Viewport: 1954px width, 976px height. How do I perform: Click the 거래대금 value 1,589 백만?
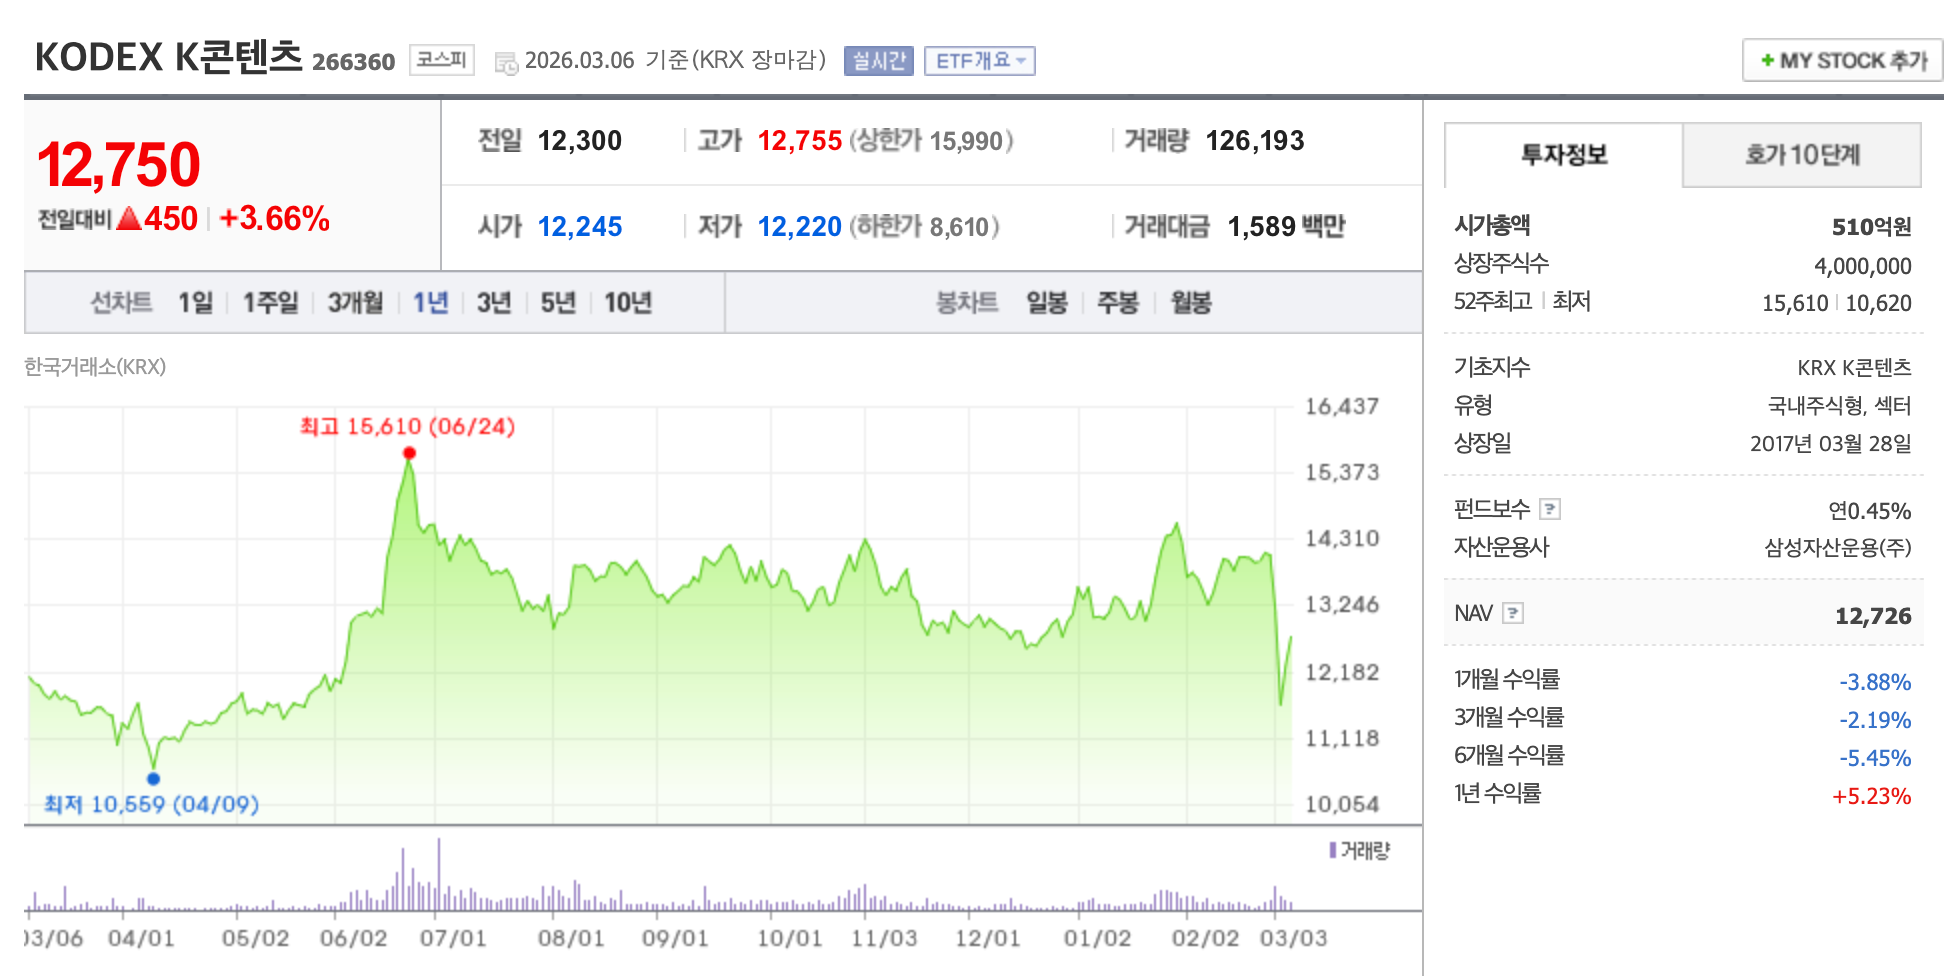(x=1286, y=227)
